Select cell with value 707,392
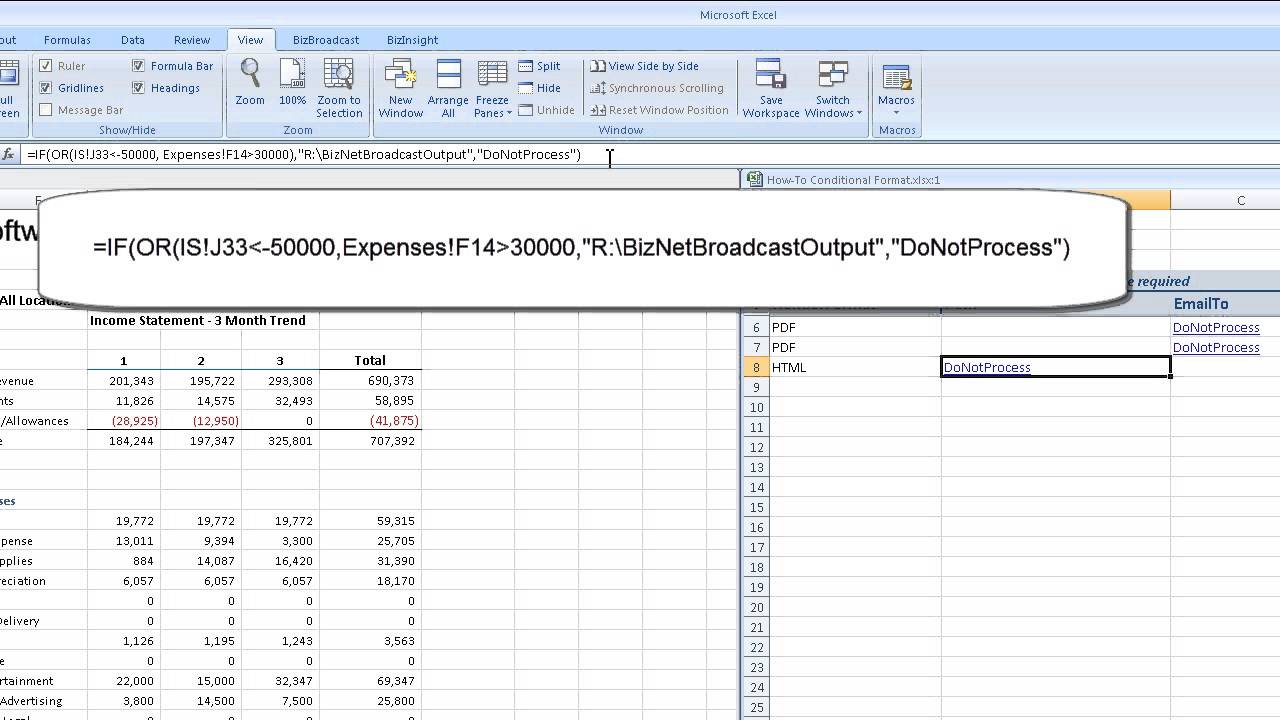The image size is (1280, 720). tap(370, 440)
